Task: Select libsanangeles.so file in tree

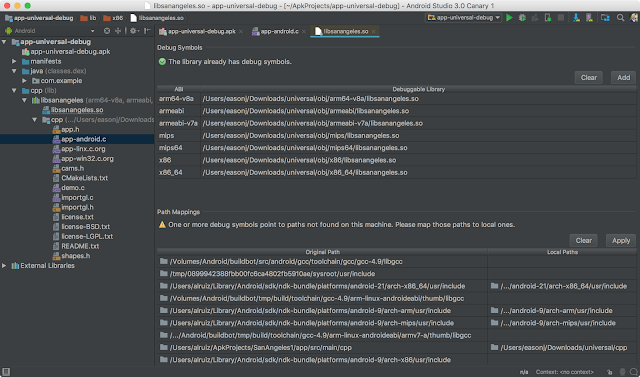Action: point(73,110)
